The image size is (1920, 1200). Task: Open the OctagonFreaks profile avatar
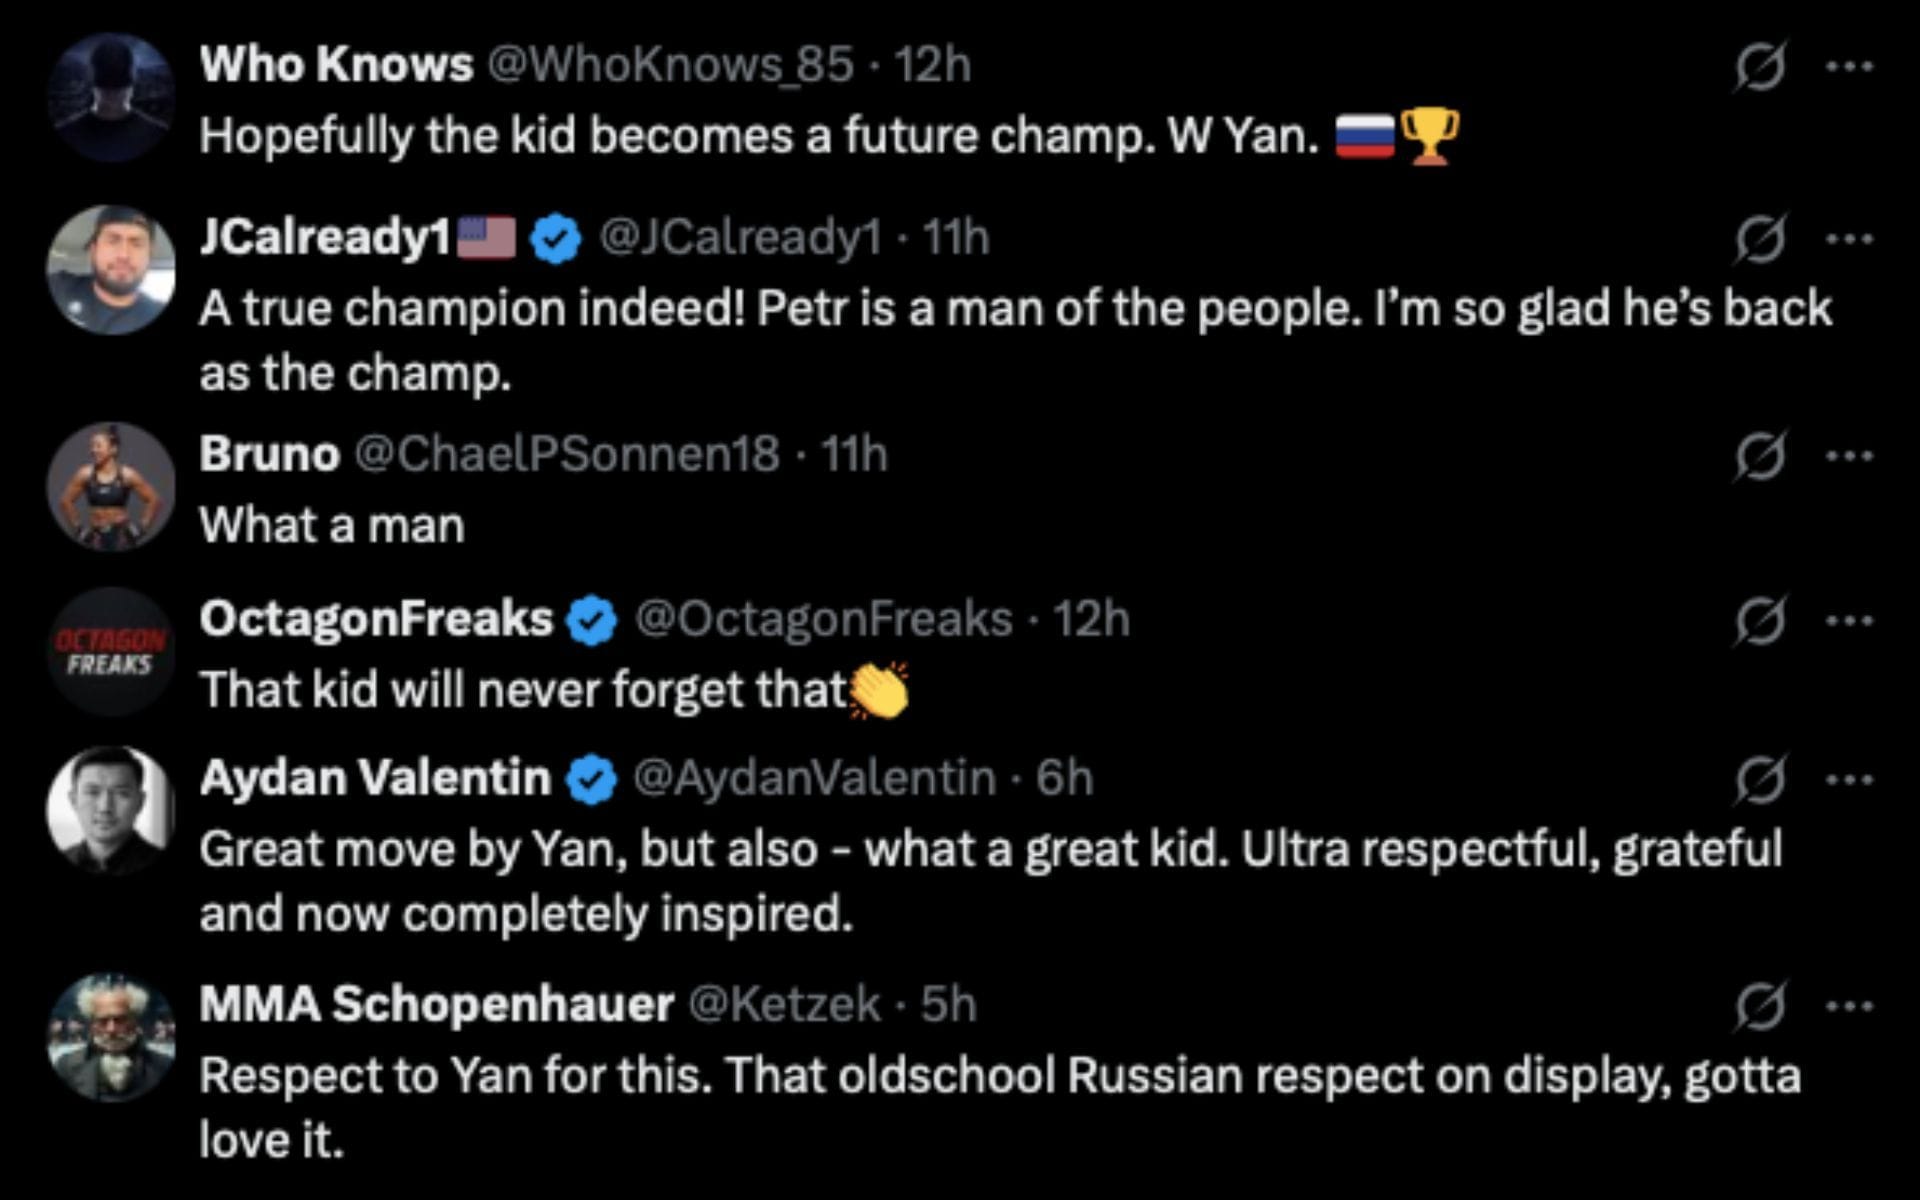pyautogui.click(x=111, y=652)
